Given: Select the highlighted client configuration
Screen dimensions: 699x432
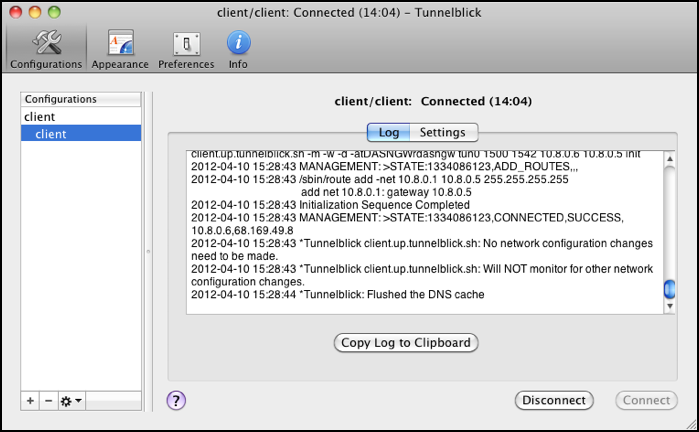Looking at the screenshot, I should (80, 133).
